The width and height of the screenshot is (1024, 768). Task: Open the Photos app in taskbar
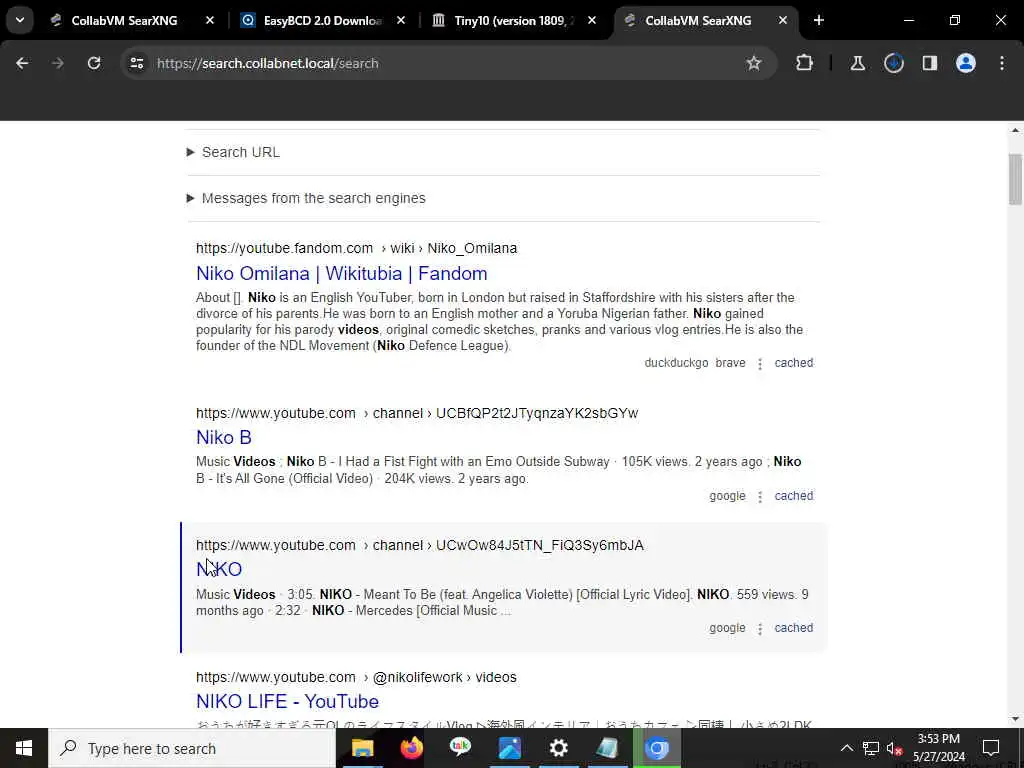(x=509, y=748)
